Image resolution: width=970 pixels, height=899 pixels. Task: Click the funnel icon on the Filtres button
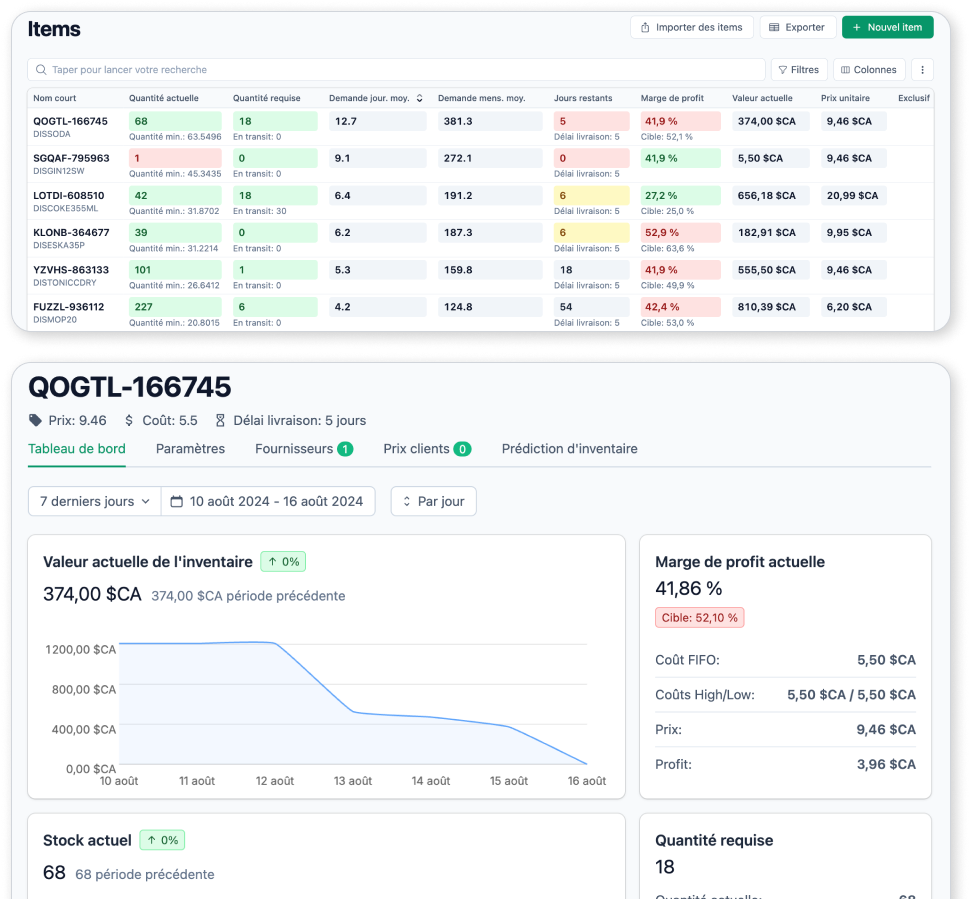click(783, 69)
